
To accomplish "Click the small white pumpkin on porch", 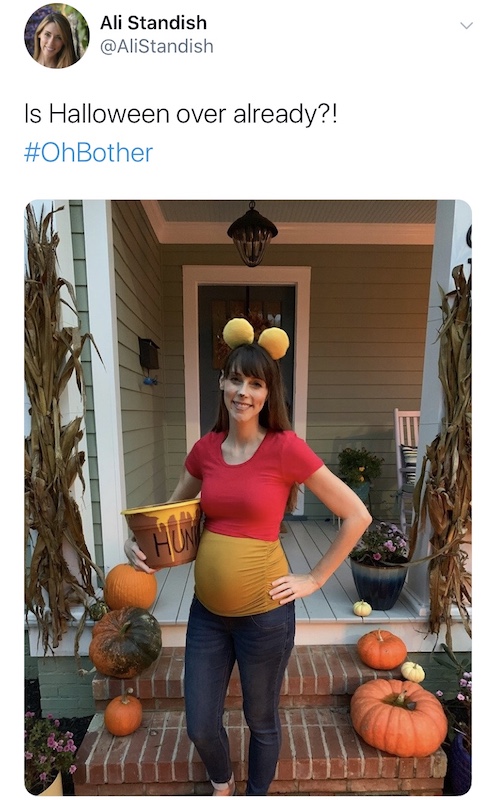I will (362, 608).
